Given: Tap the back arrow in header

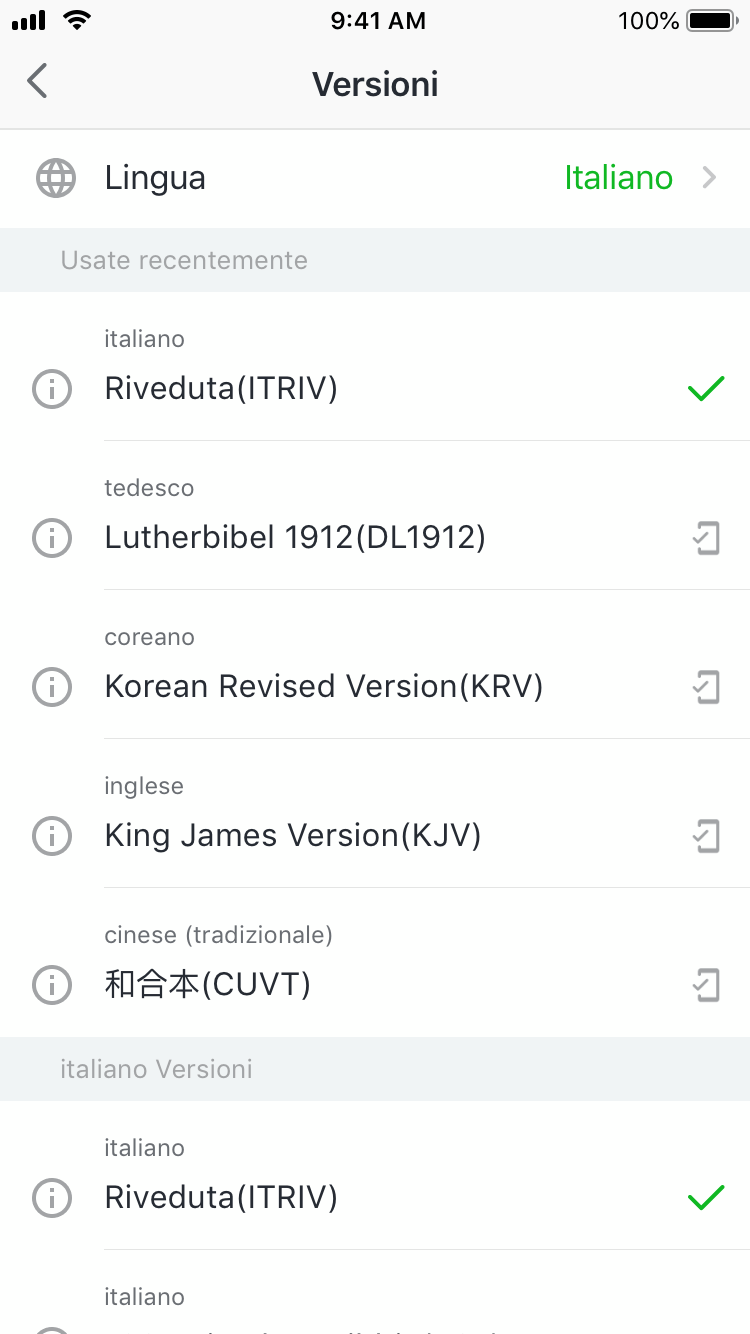Looking at the screenshot, I should coord(38,81).
